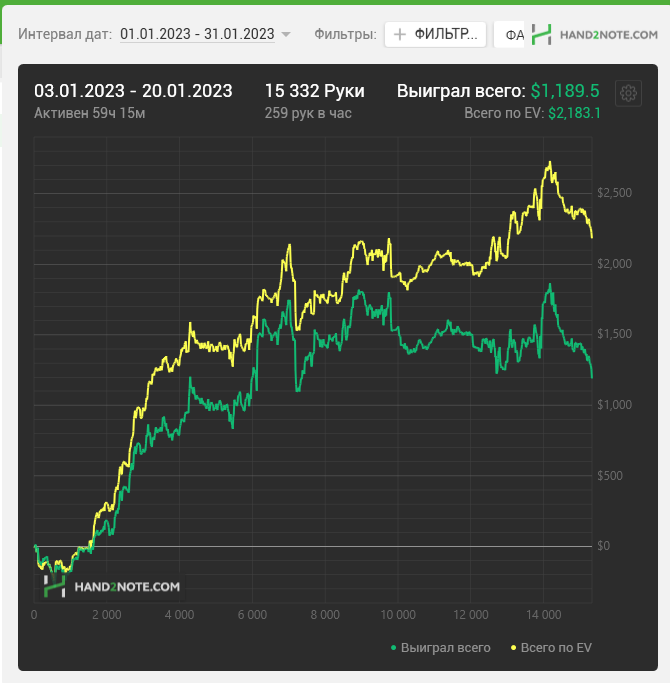The image size is (670, 683).
Task: Click HAND2NOTE.COM link text at top
Action: pyautogui.click(x=609, y=35)
